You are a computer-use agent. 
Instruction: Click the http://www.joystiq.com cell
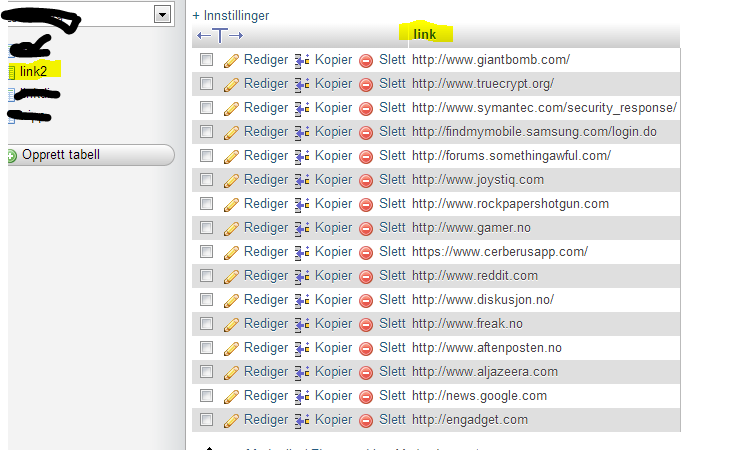click(478, 179)
